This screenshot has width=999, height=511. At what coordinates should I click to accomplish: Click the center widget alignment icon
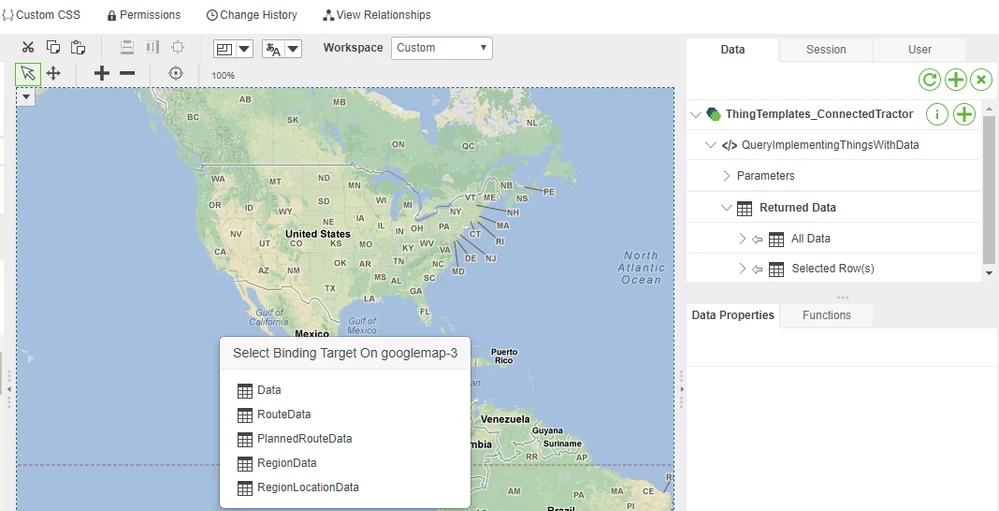178,47
